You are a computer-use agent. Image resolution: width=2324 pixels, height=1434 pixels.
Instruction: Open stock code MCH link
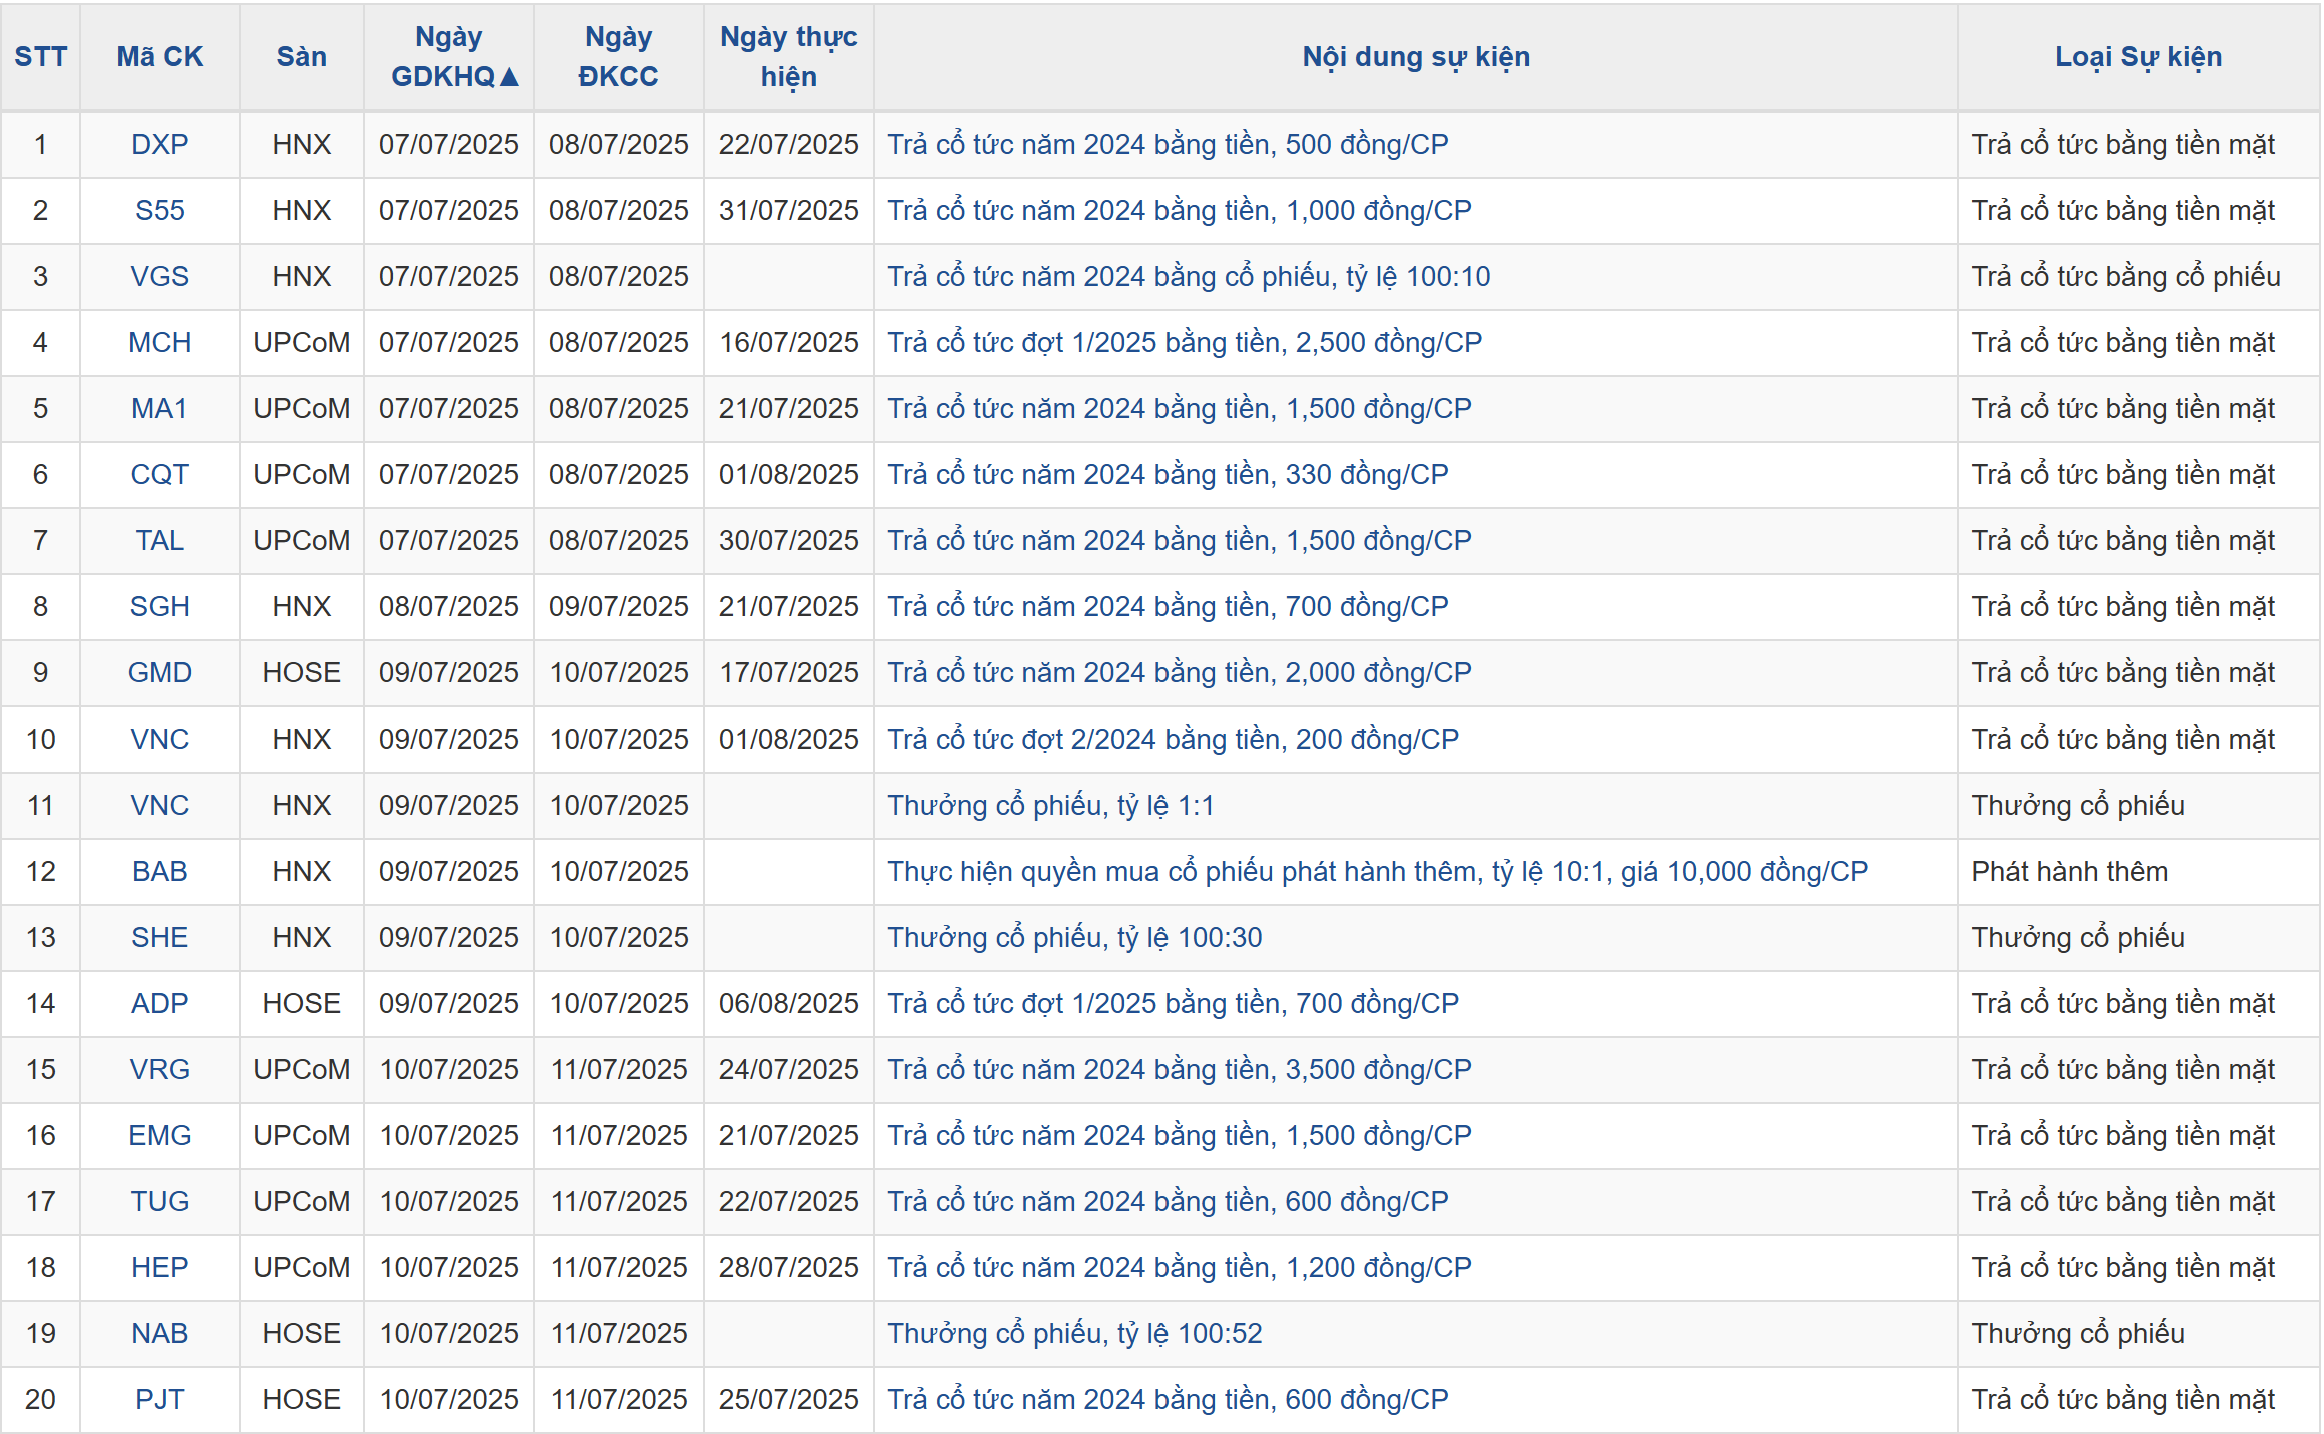160,343
